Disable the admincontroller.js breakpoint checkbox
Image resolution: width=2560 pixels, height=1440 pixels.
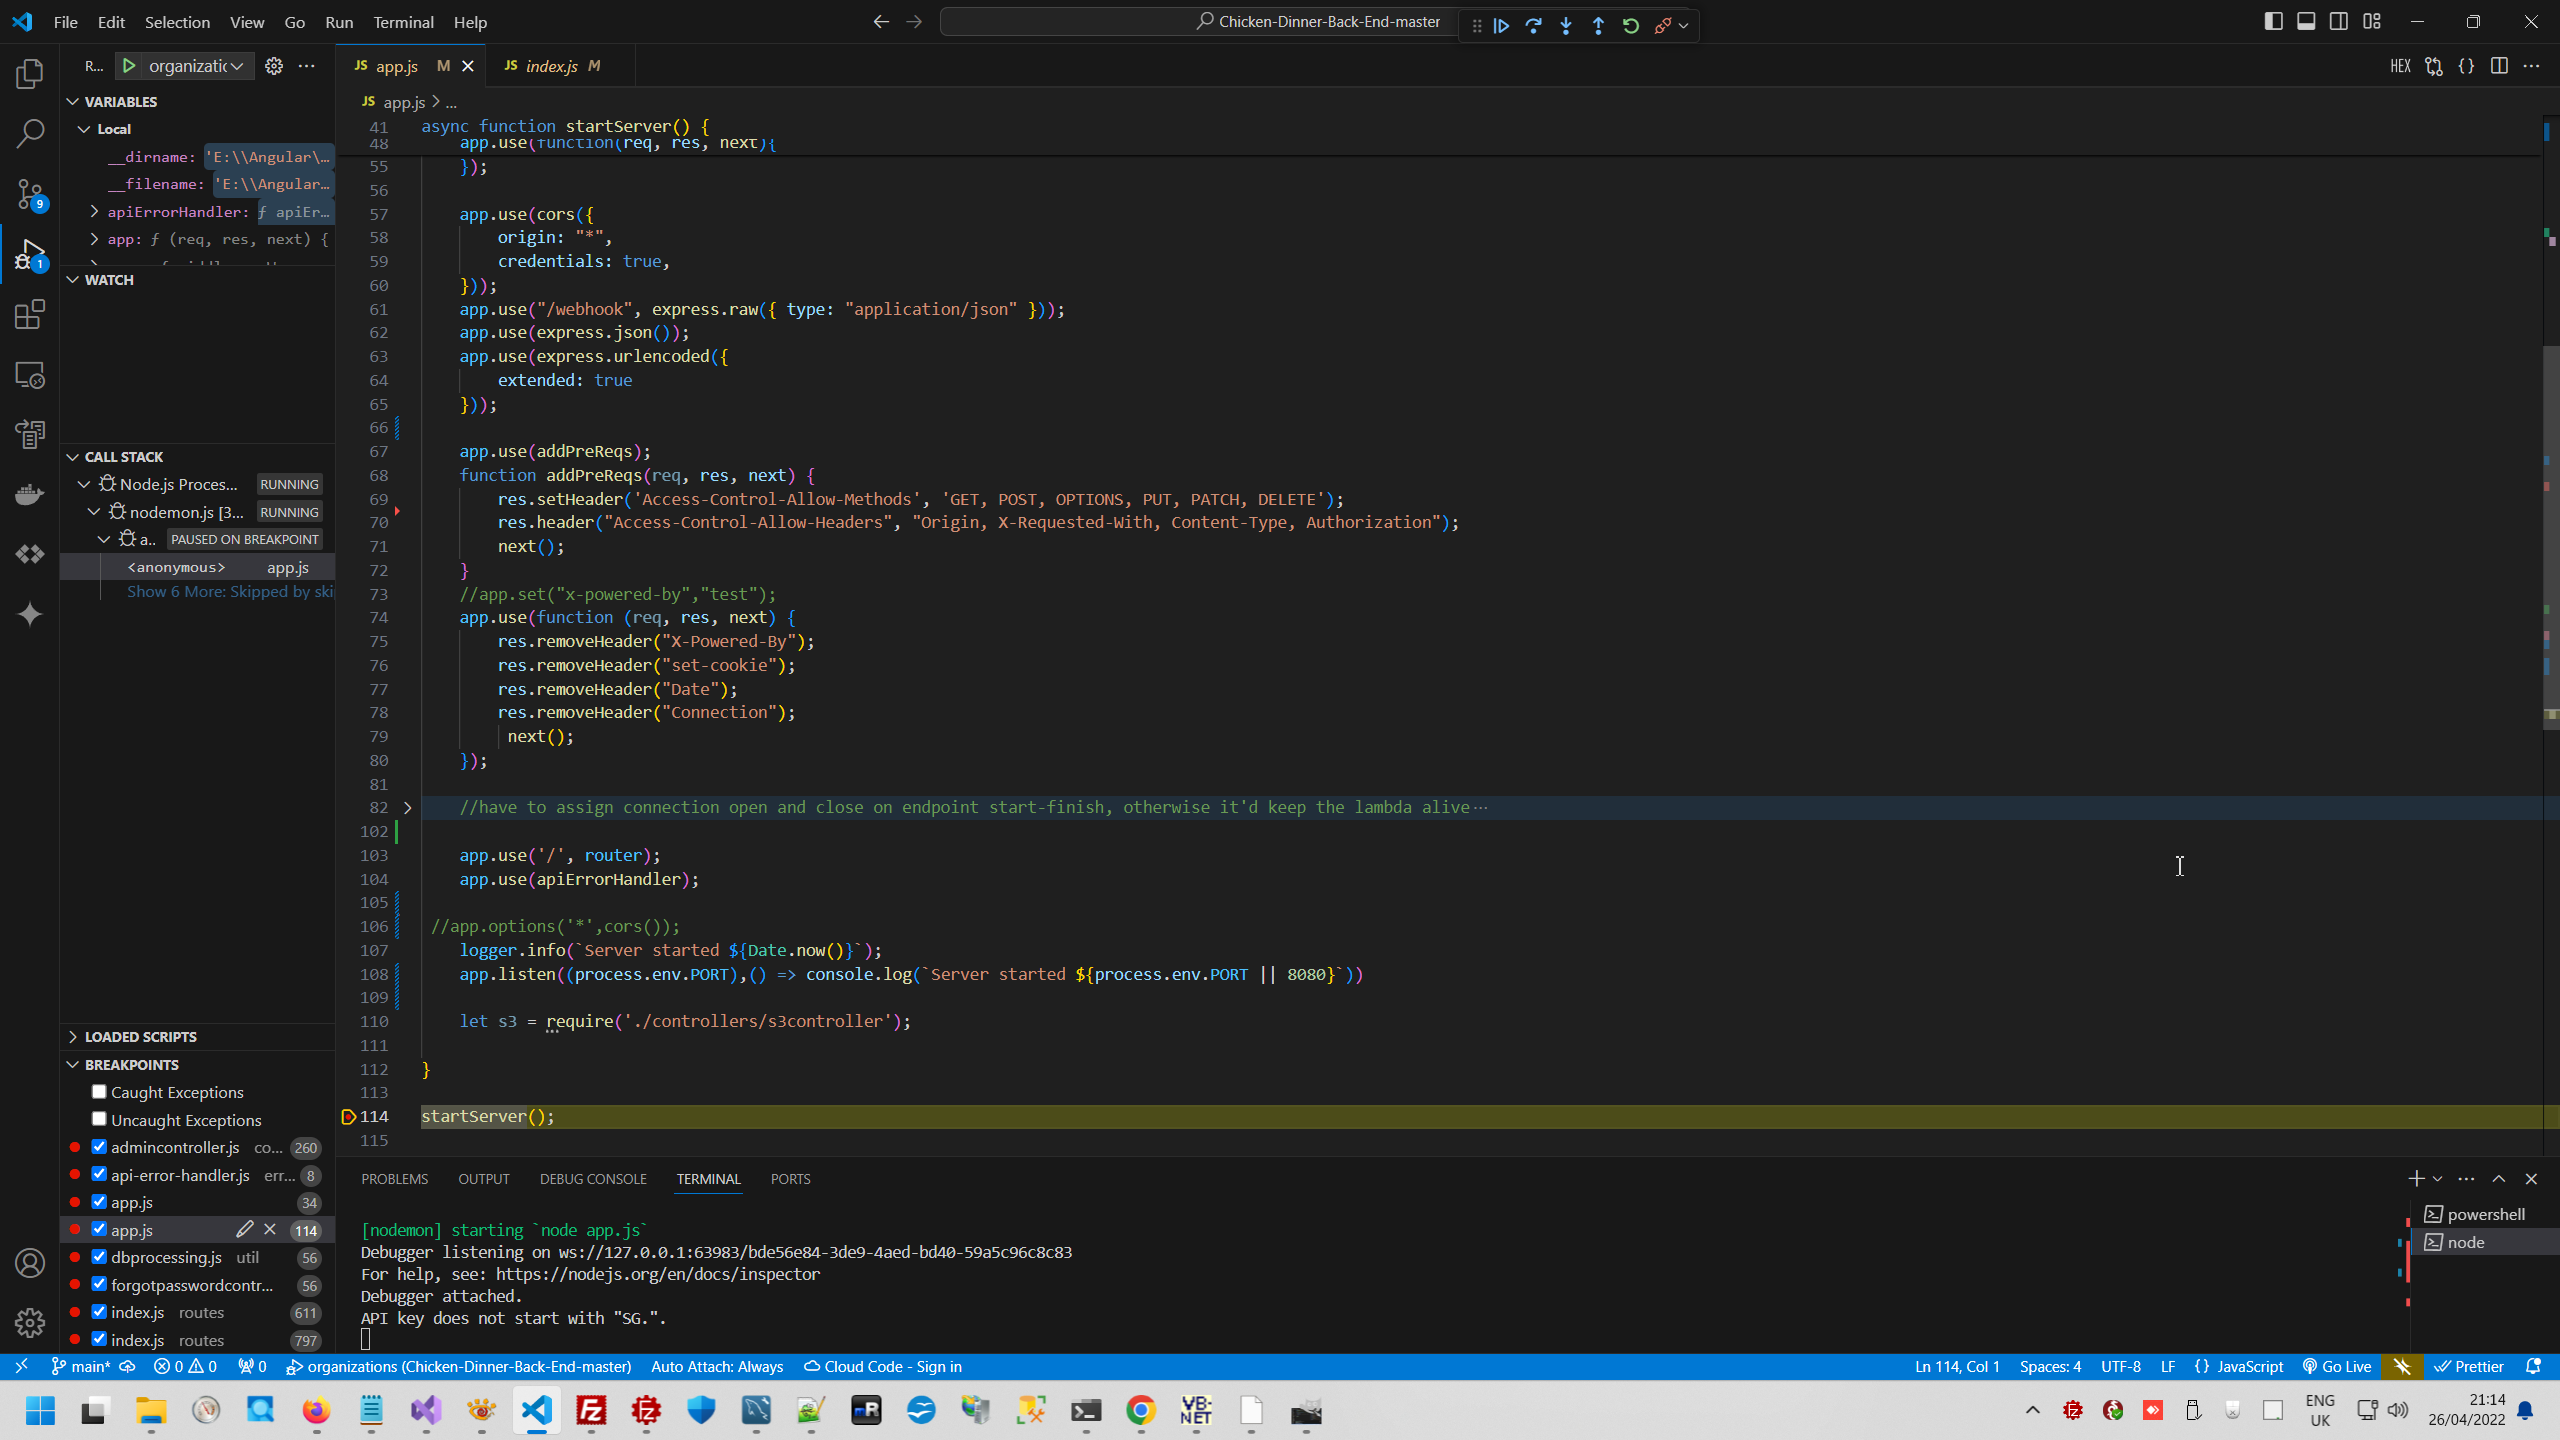[x=99, y=1147]
